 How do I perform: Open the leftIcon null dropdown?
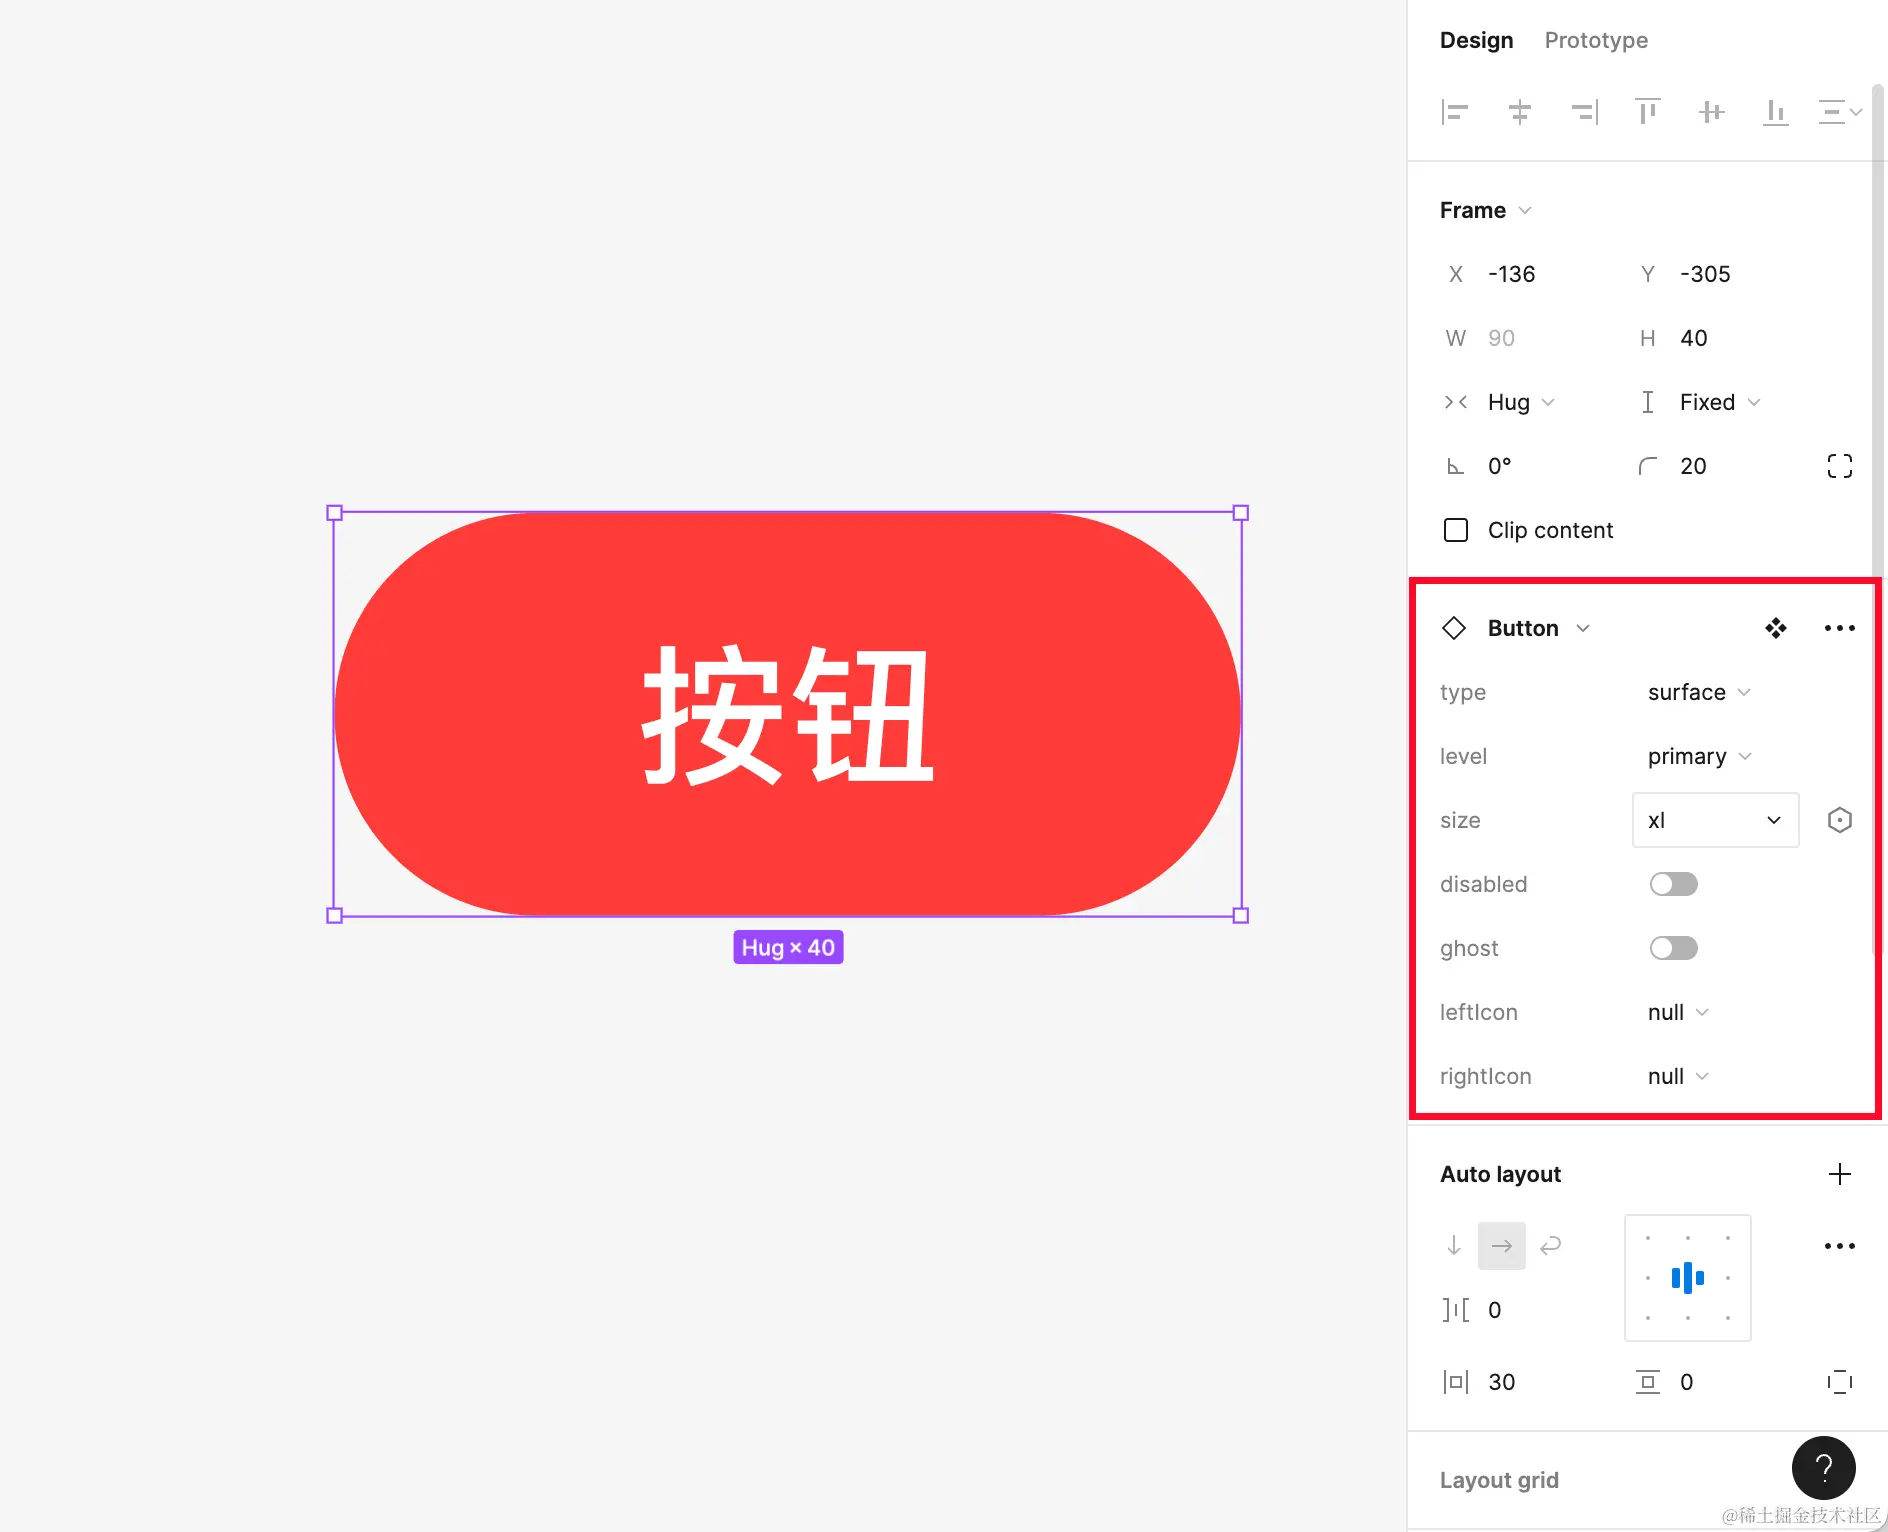(1678, 1012)
